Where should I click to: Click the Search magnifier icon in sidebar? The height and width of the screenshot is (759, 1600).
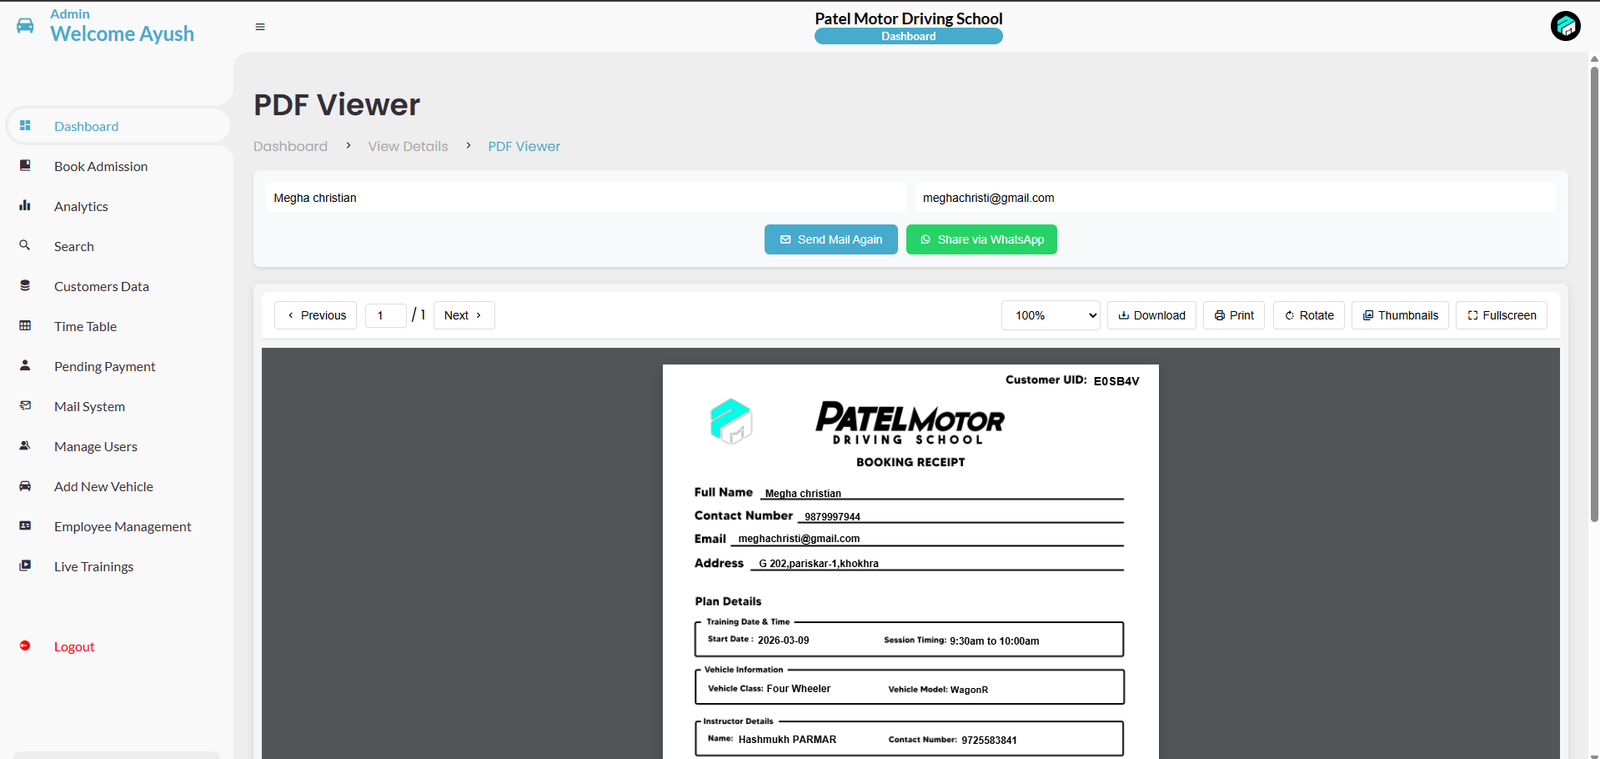[25, 245]
